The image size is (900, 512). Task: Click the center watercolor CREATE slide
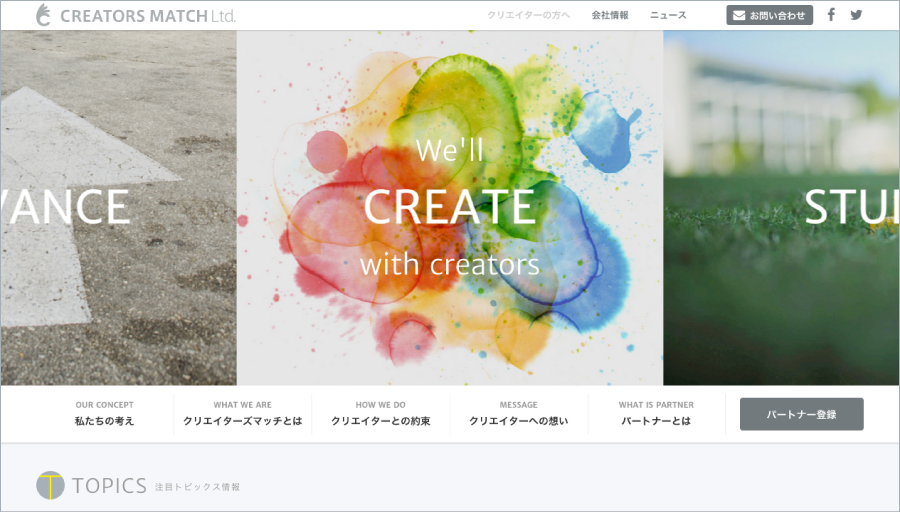coord(449,207)
